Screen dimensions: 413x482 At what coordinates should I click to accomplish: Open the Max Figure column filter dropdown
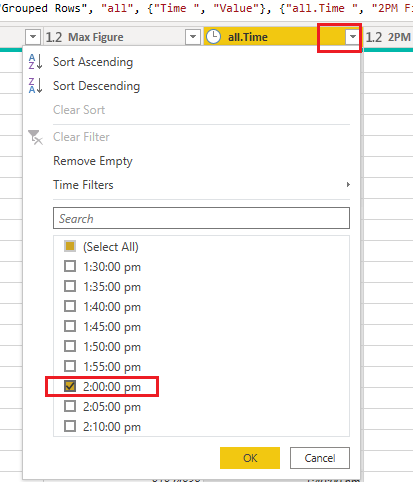(x=193, y=37)
